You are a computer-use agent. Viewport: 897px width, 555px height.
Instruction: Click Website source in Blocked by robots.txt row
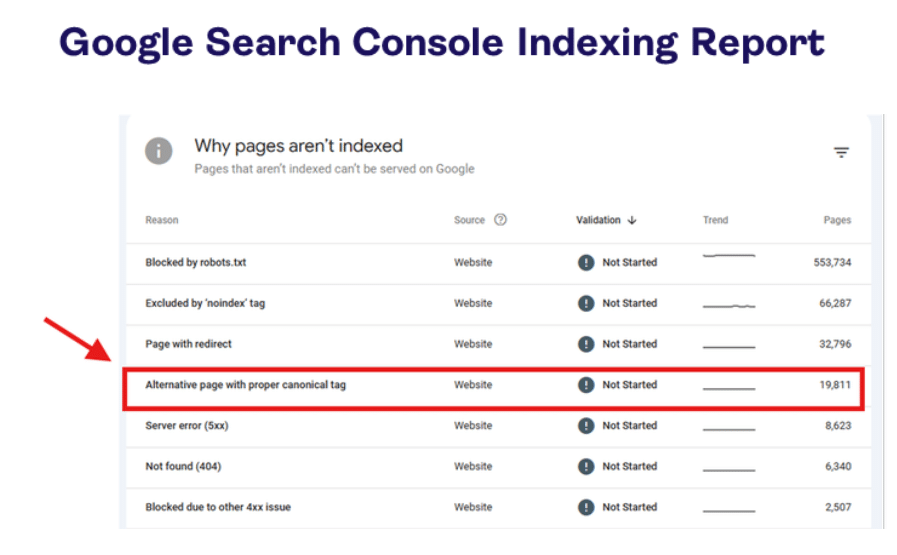coord(473,263)
